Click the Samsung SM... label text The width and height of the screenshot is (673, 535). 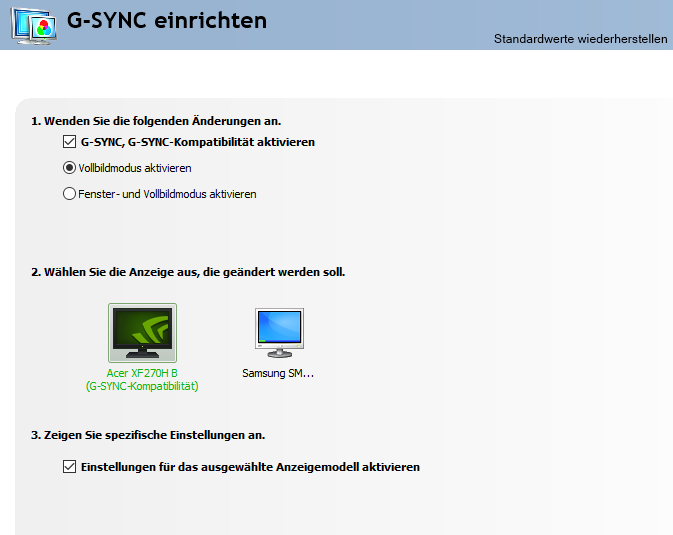[x=278, y=373]
